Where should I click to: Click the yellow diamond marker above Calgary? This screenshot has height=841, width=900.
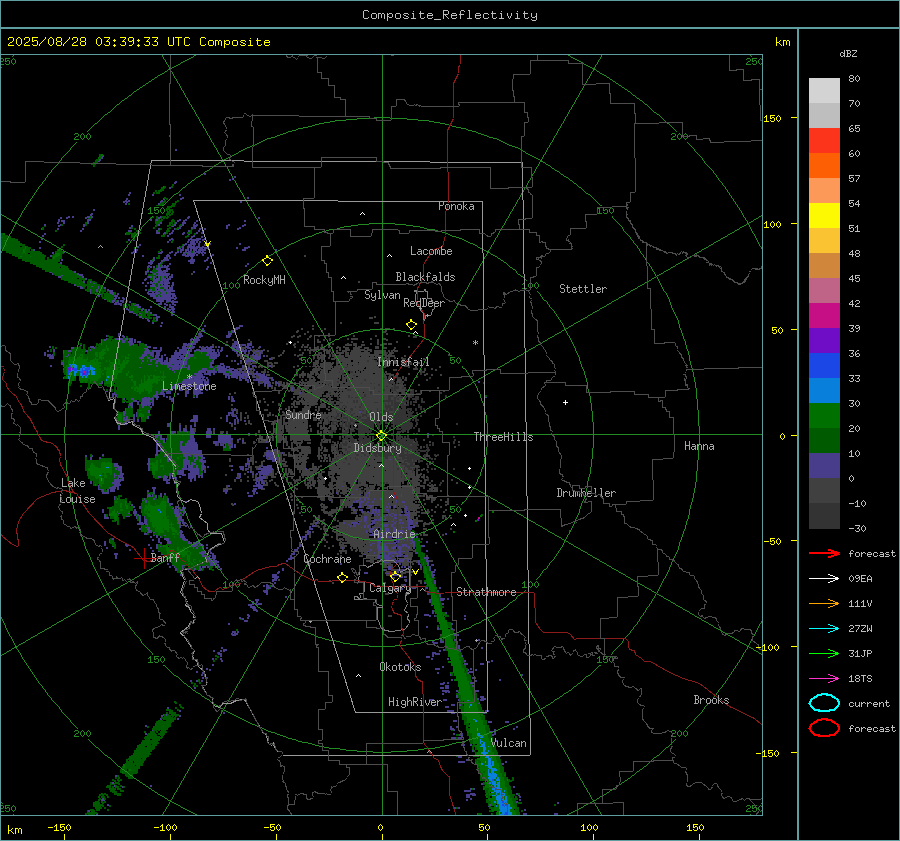(395, 576)
